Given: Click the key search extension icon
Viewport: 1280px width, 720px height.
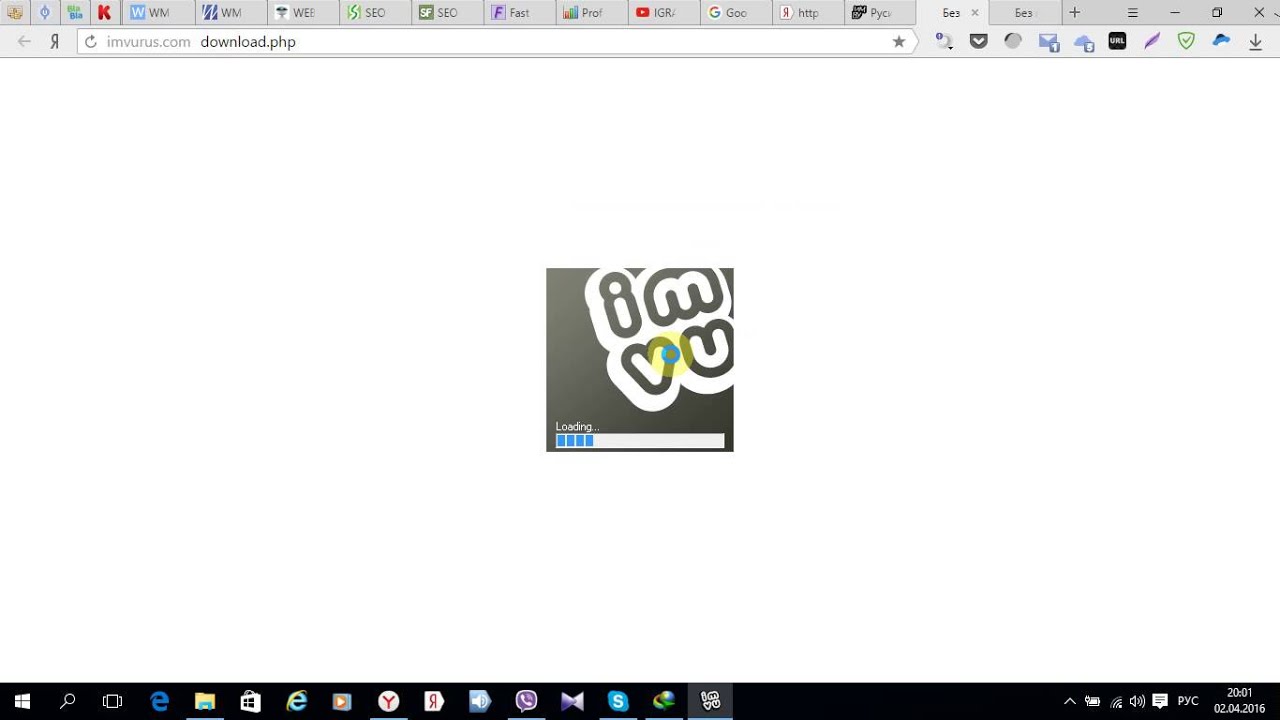Looking at the screenshot, I should pos(944,42).
